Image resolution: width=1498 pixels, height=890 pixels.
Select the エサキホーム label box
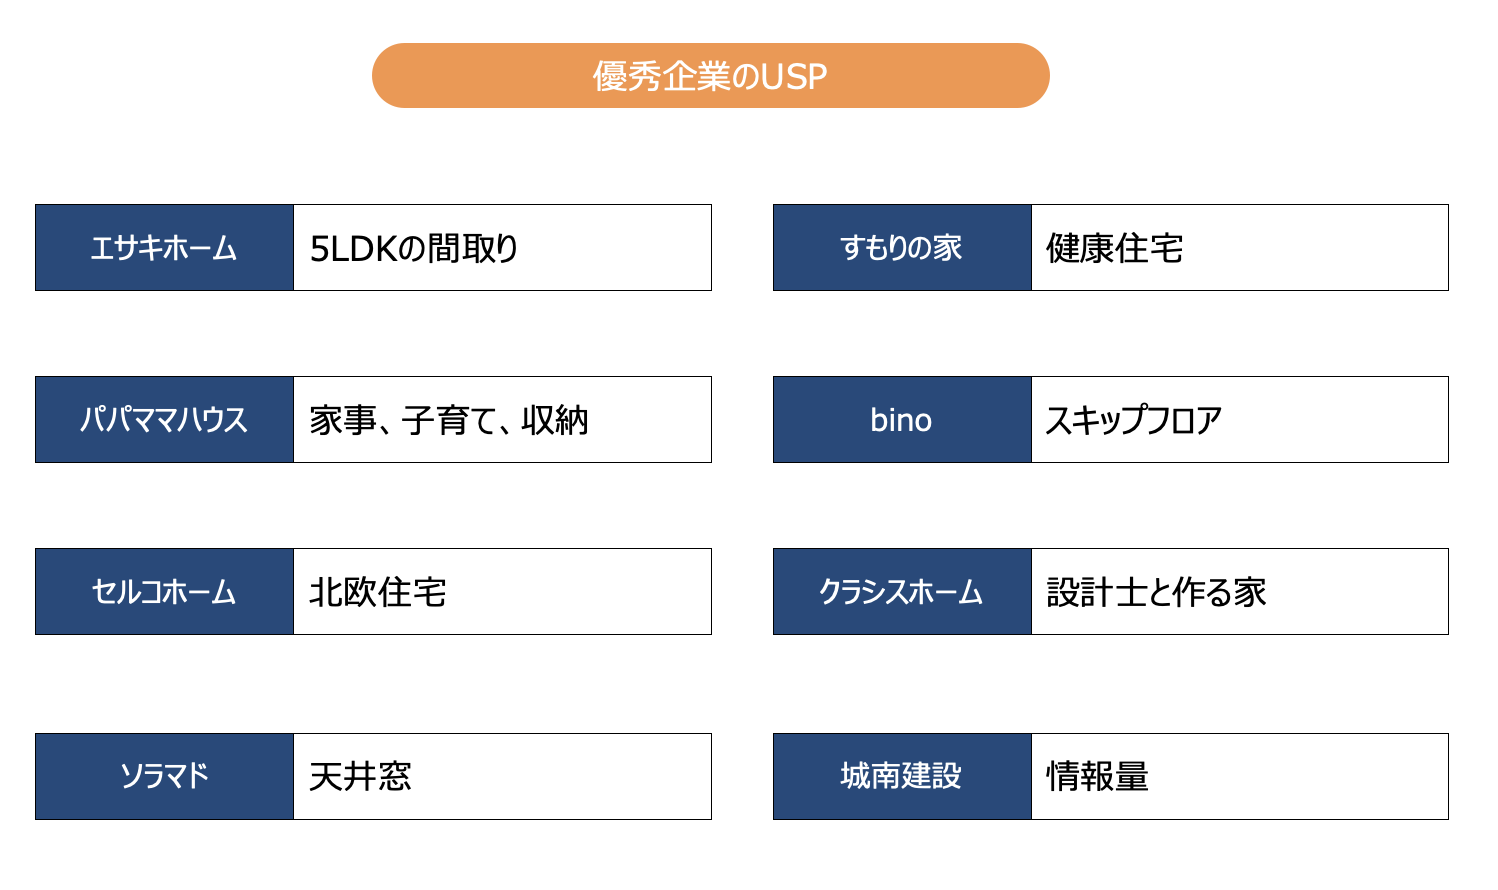point(164,248)
